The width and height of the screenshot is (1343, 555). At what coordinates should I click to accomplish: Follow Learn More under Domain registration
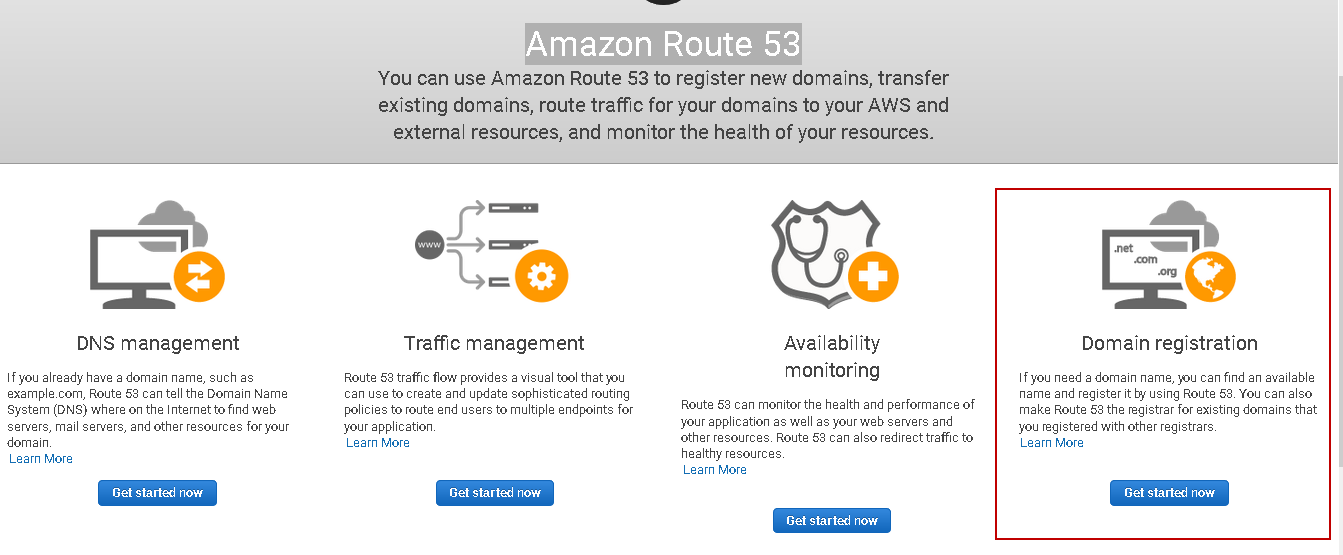click(1052, 443)
